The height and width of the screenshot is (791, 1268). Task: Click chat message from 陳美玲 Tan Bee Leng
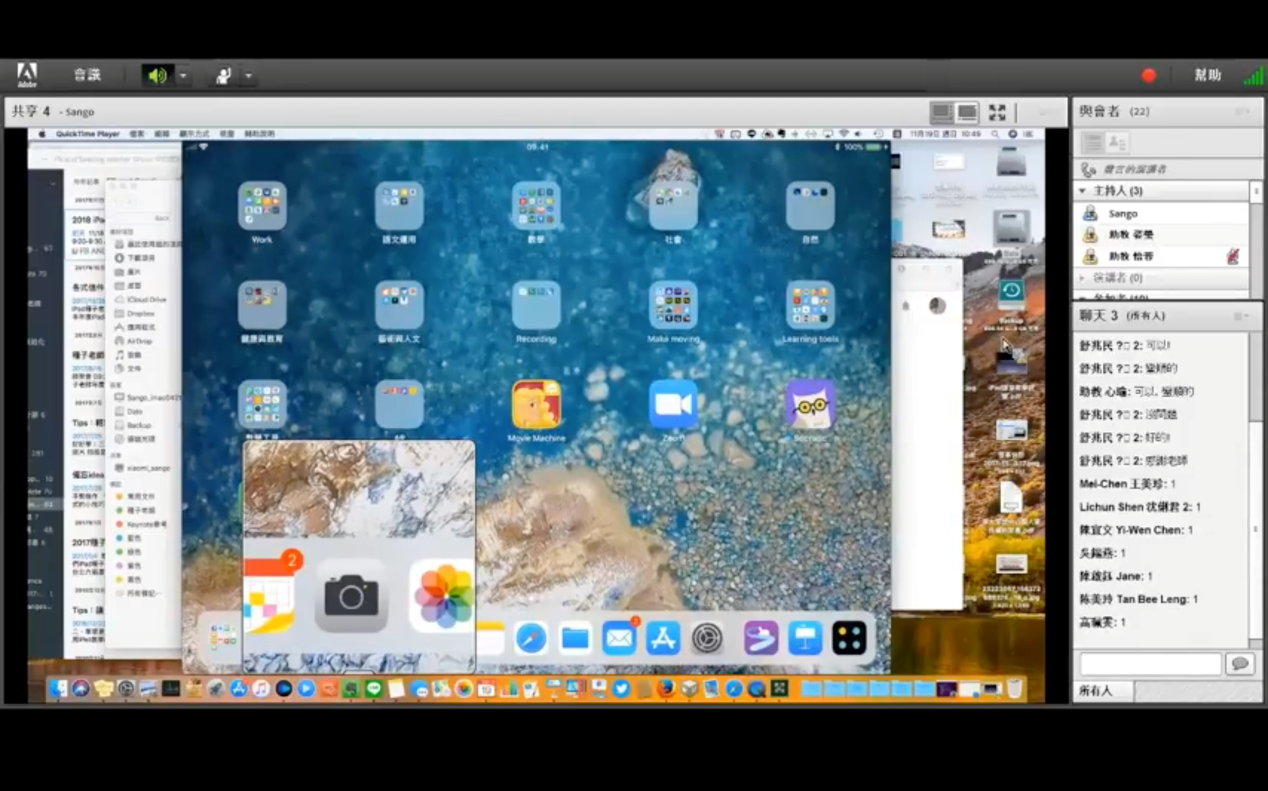tap(1138, 599)
